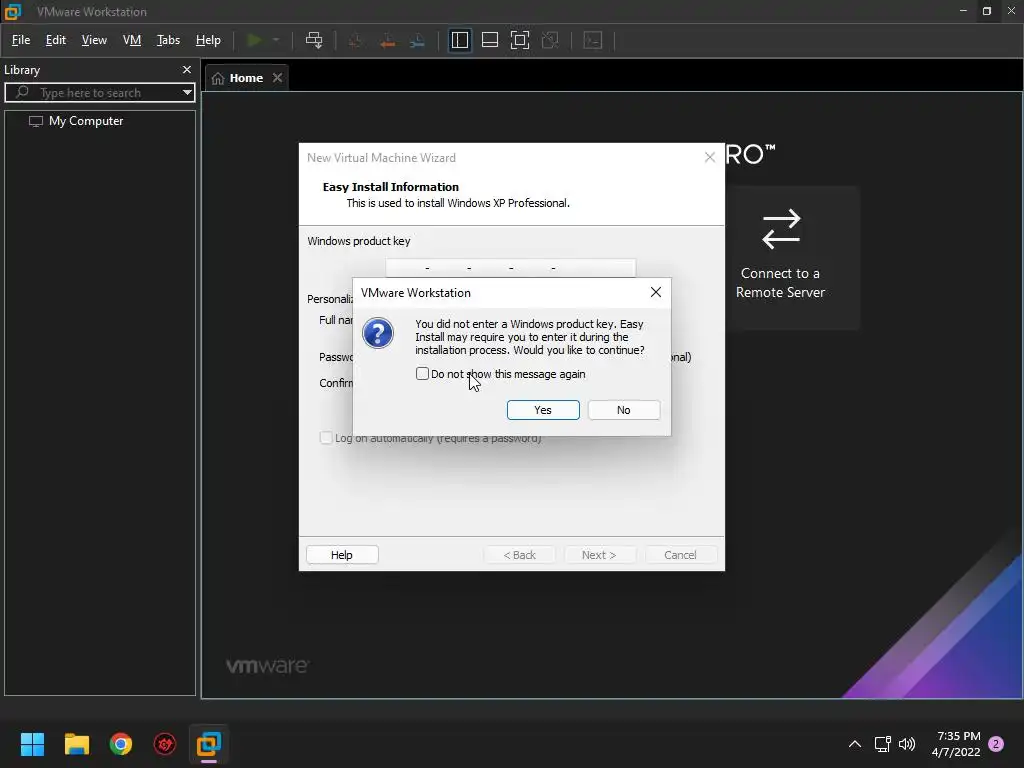This screenshot has height=768, width=1024.
Task: Open the power options arrow next to play
Action: [276, 40]
